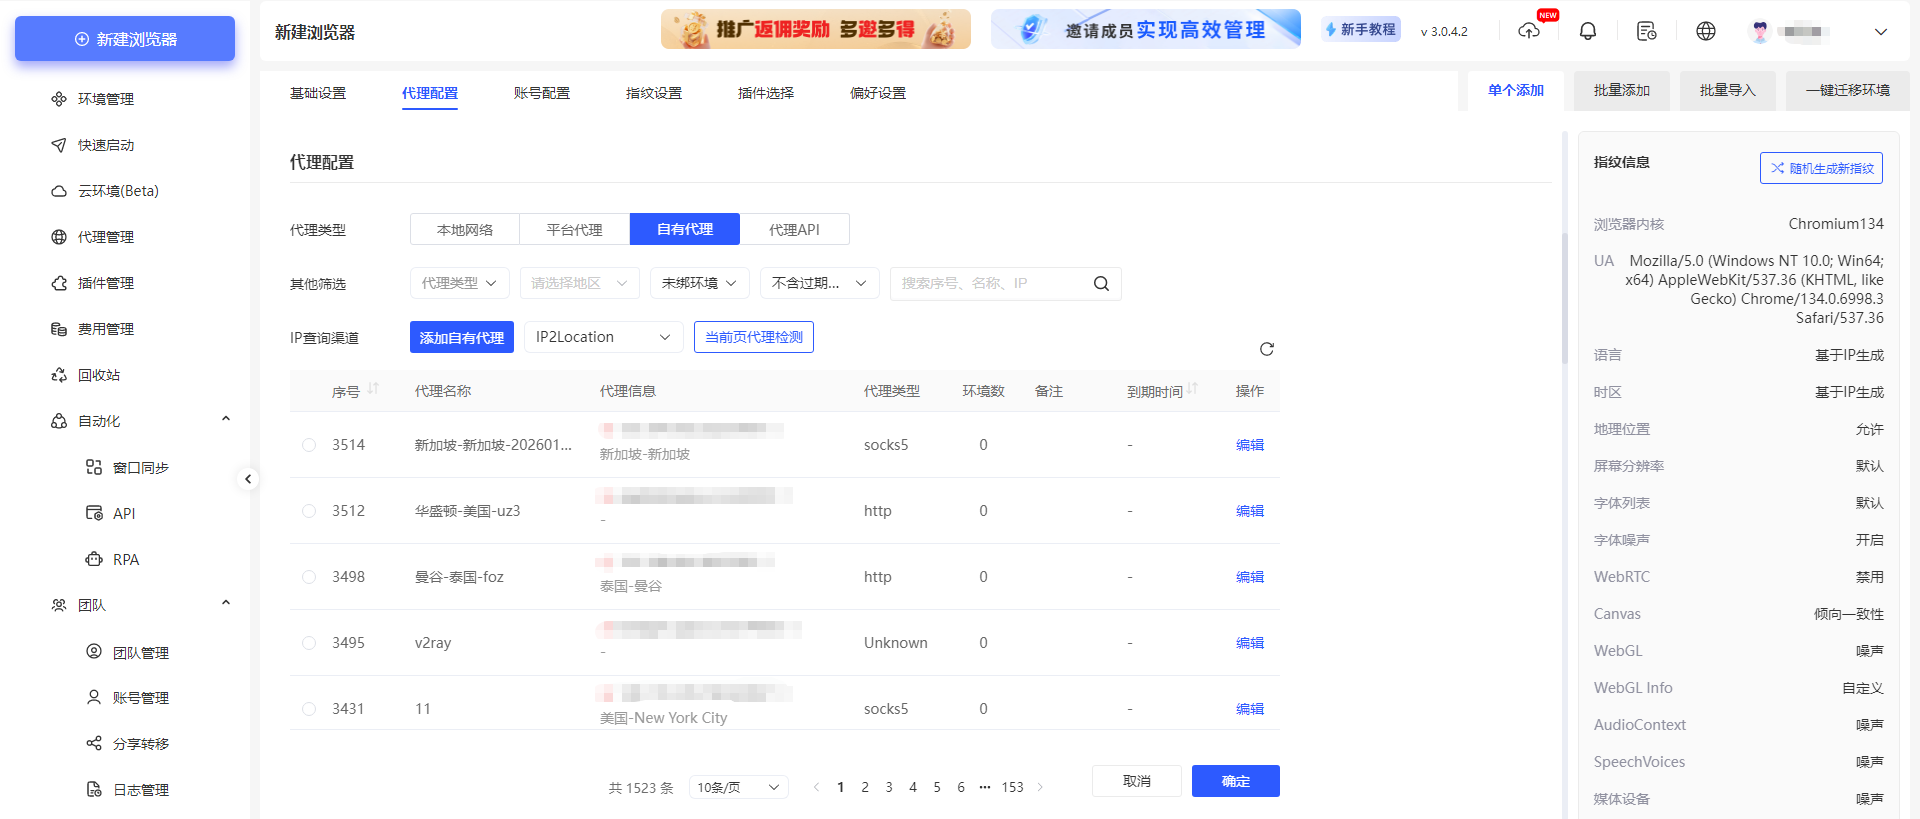Click the 随机生成新指纹 button
1920x819 pixels.
(1821, 168)
